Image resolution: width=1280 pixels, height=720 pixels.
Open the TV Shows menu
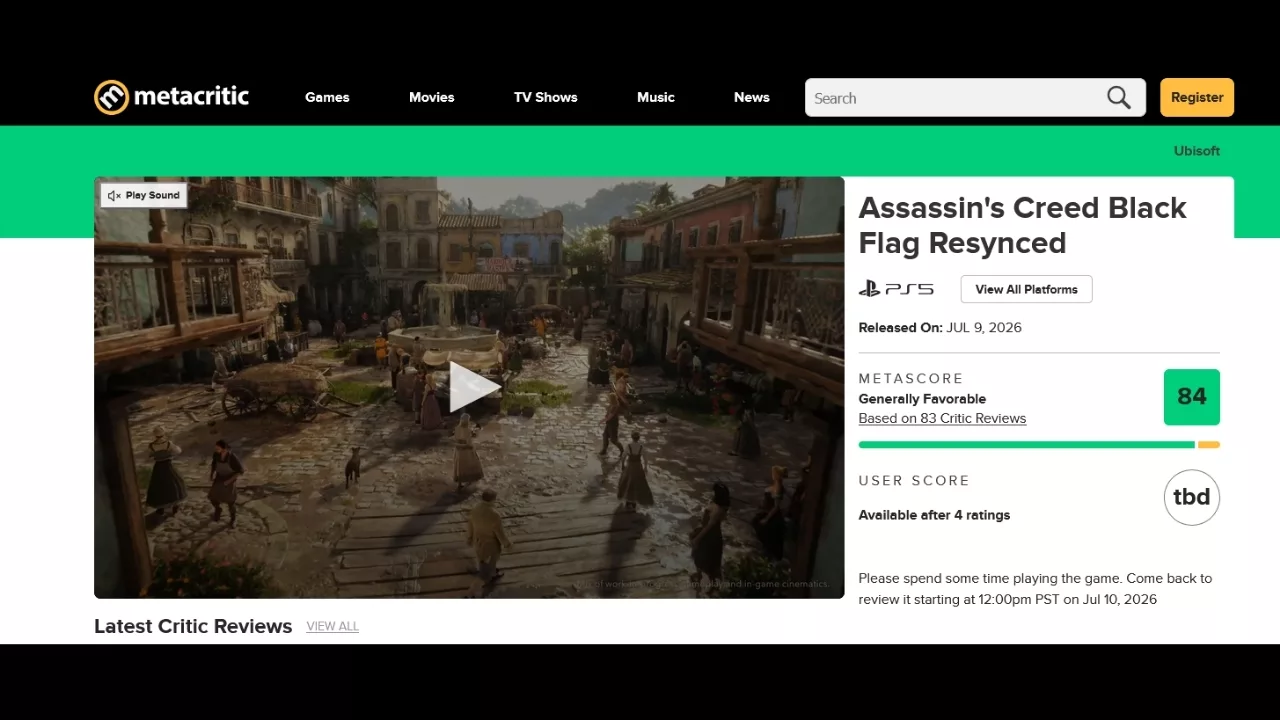[x=546, y=97]
